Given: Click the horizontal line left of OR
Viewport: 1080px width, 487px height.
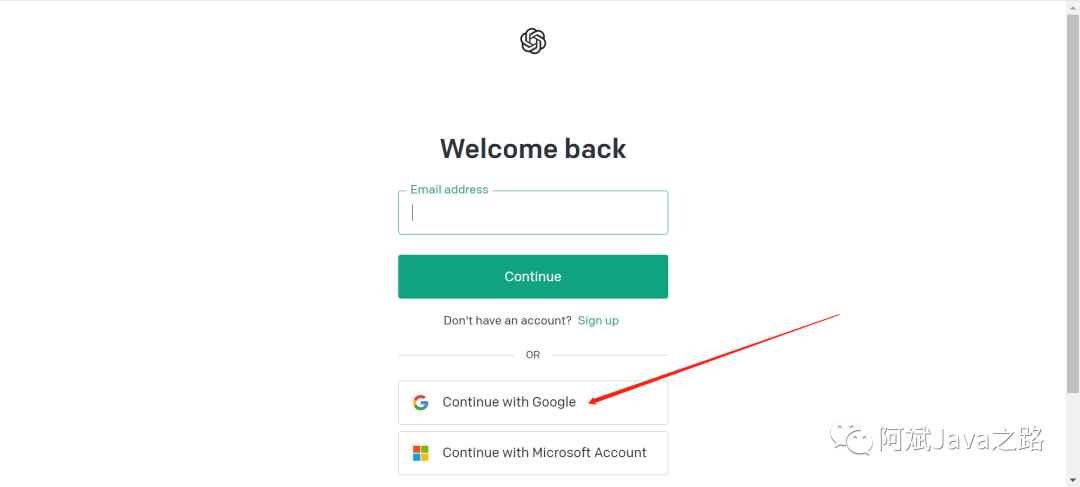Looking at the screenshot, I should pos(455,355).
